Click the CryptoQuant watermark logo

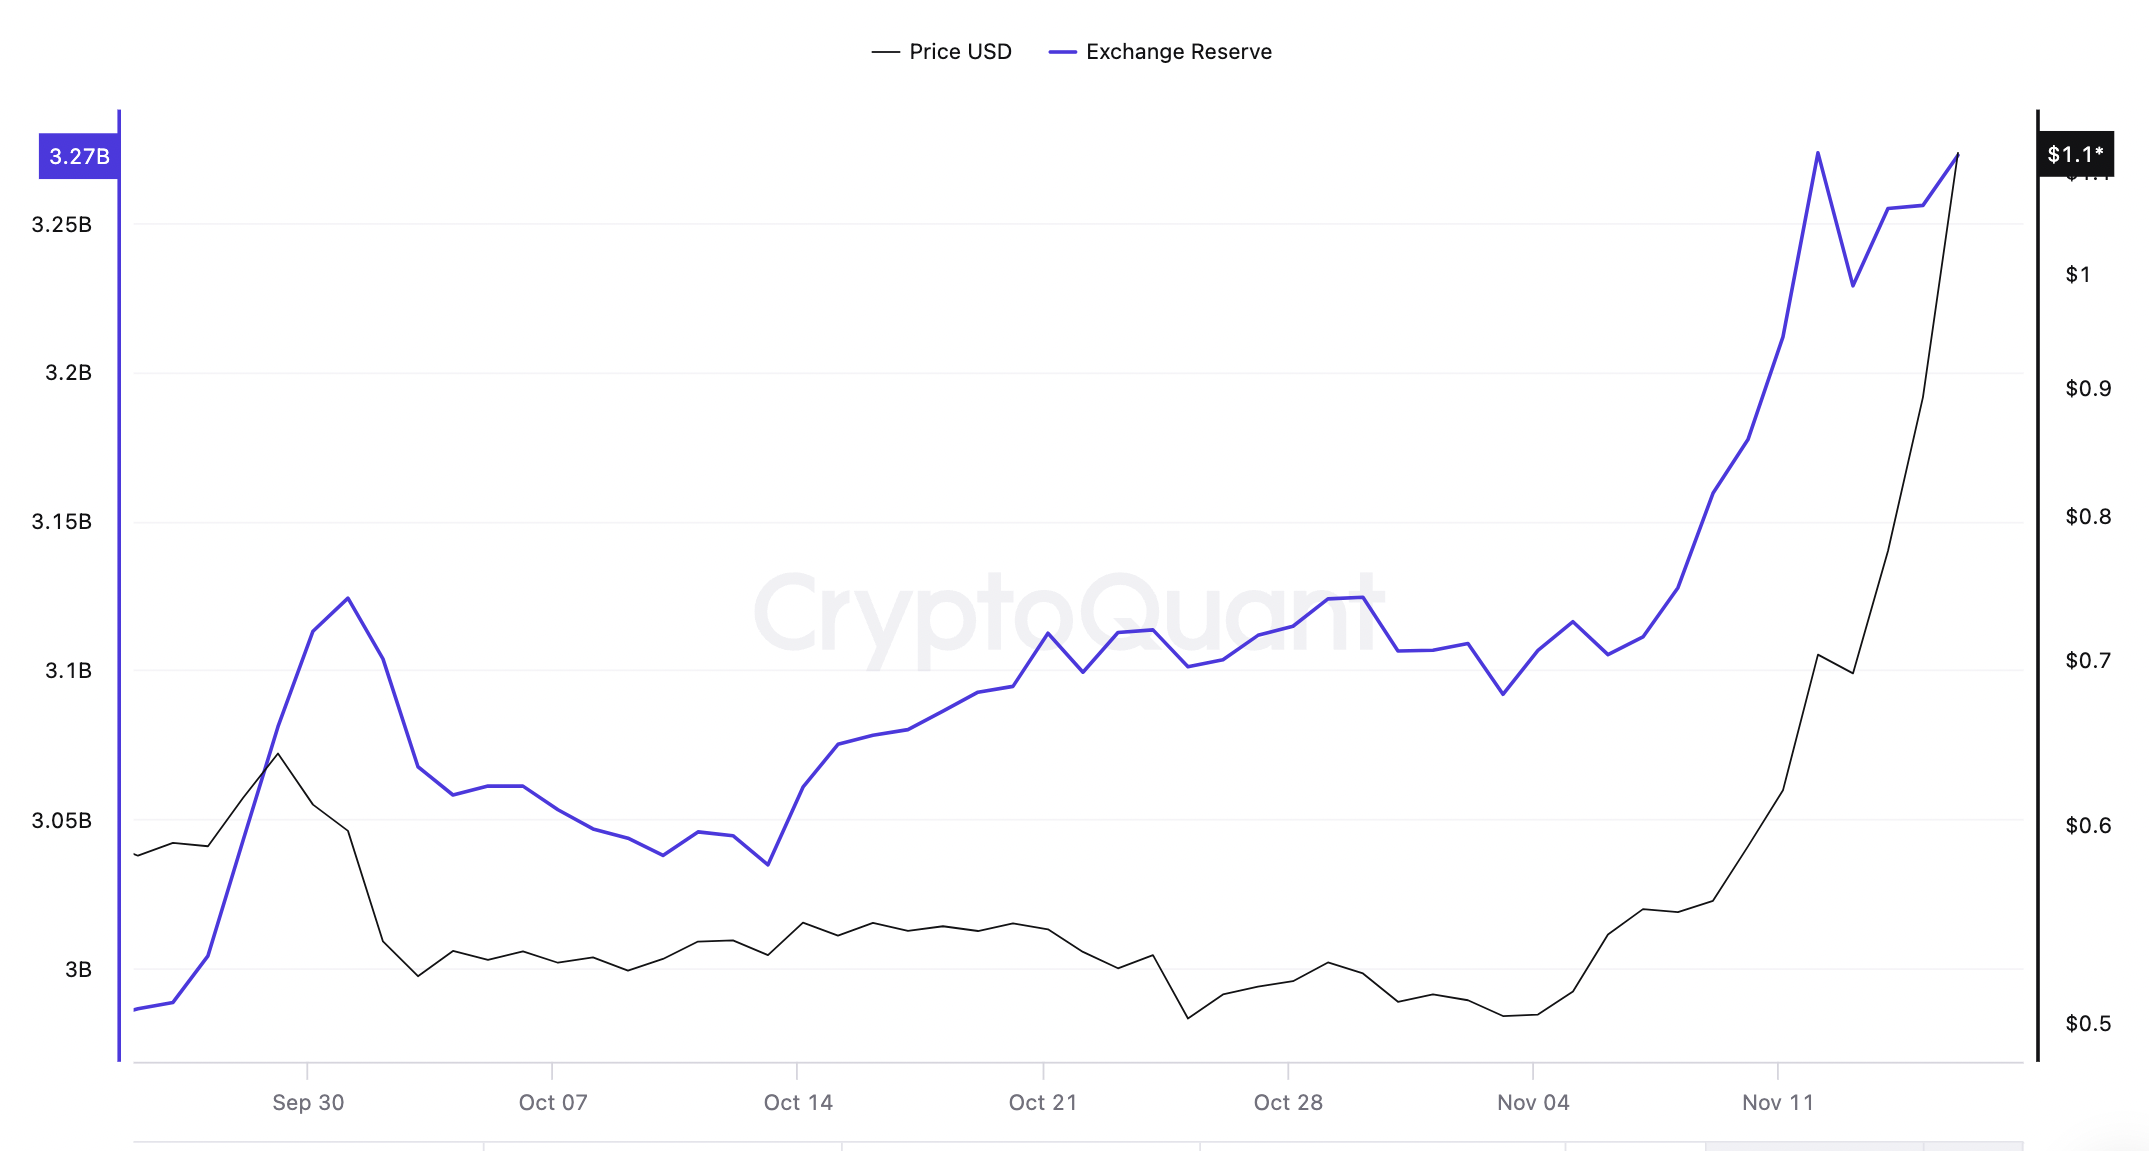click(x=1068, y=612)
